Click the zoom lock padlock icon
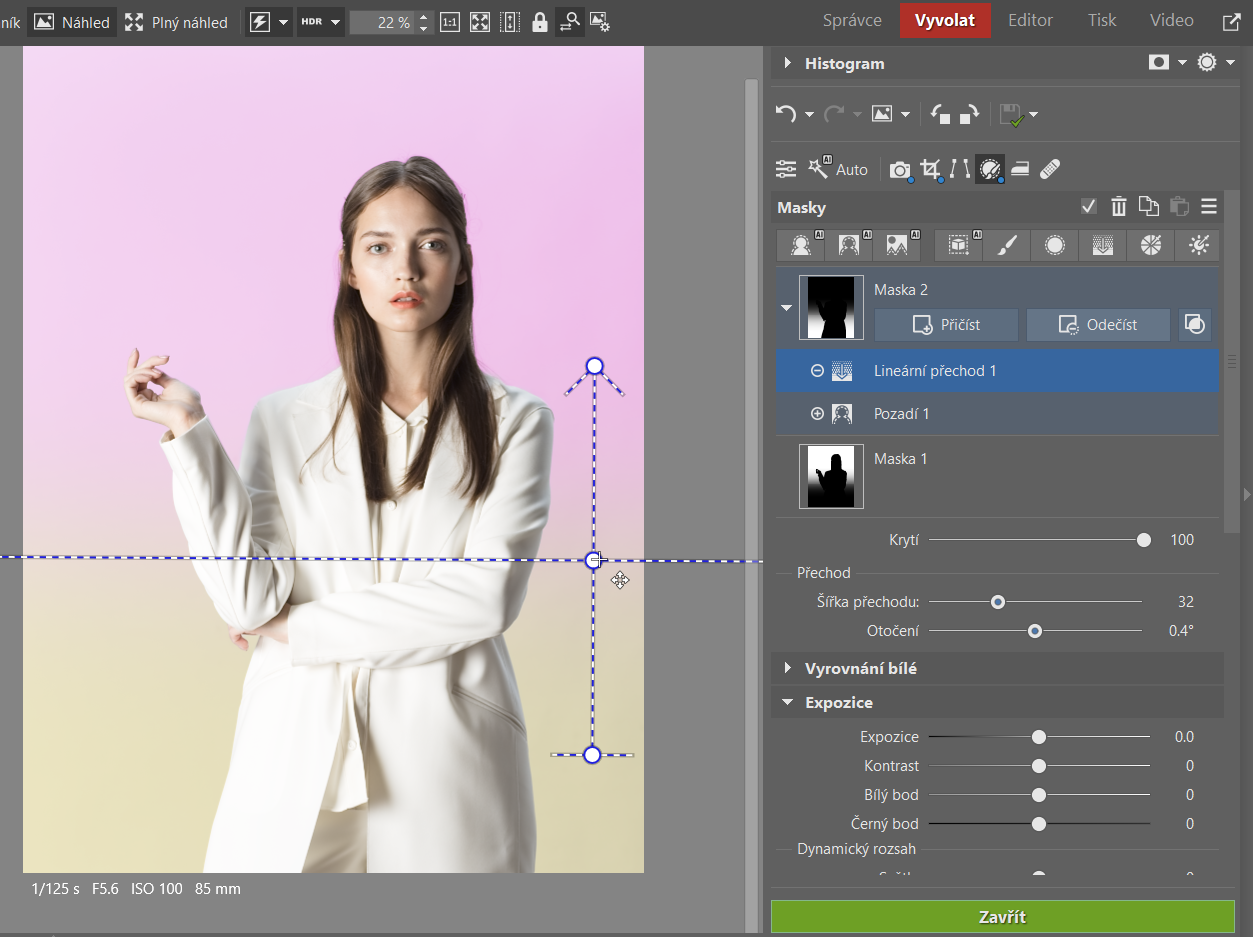Viewport: 1253px width, 937px height. tap(540, 22)
